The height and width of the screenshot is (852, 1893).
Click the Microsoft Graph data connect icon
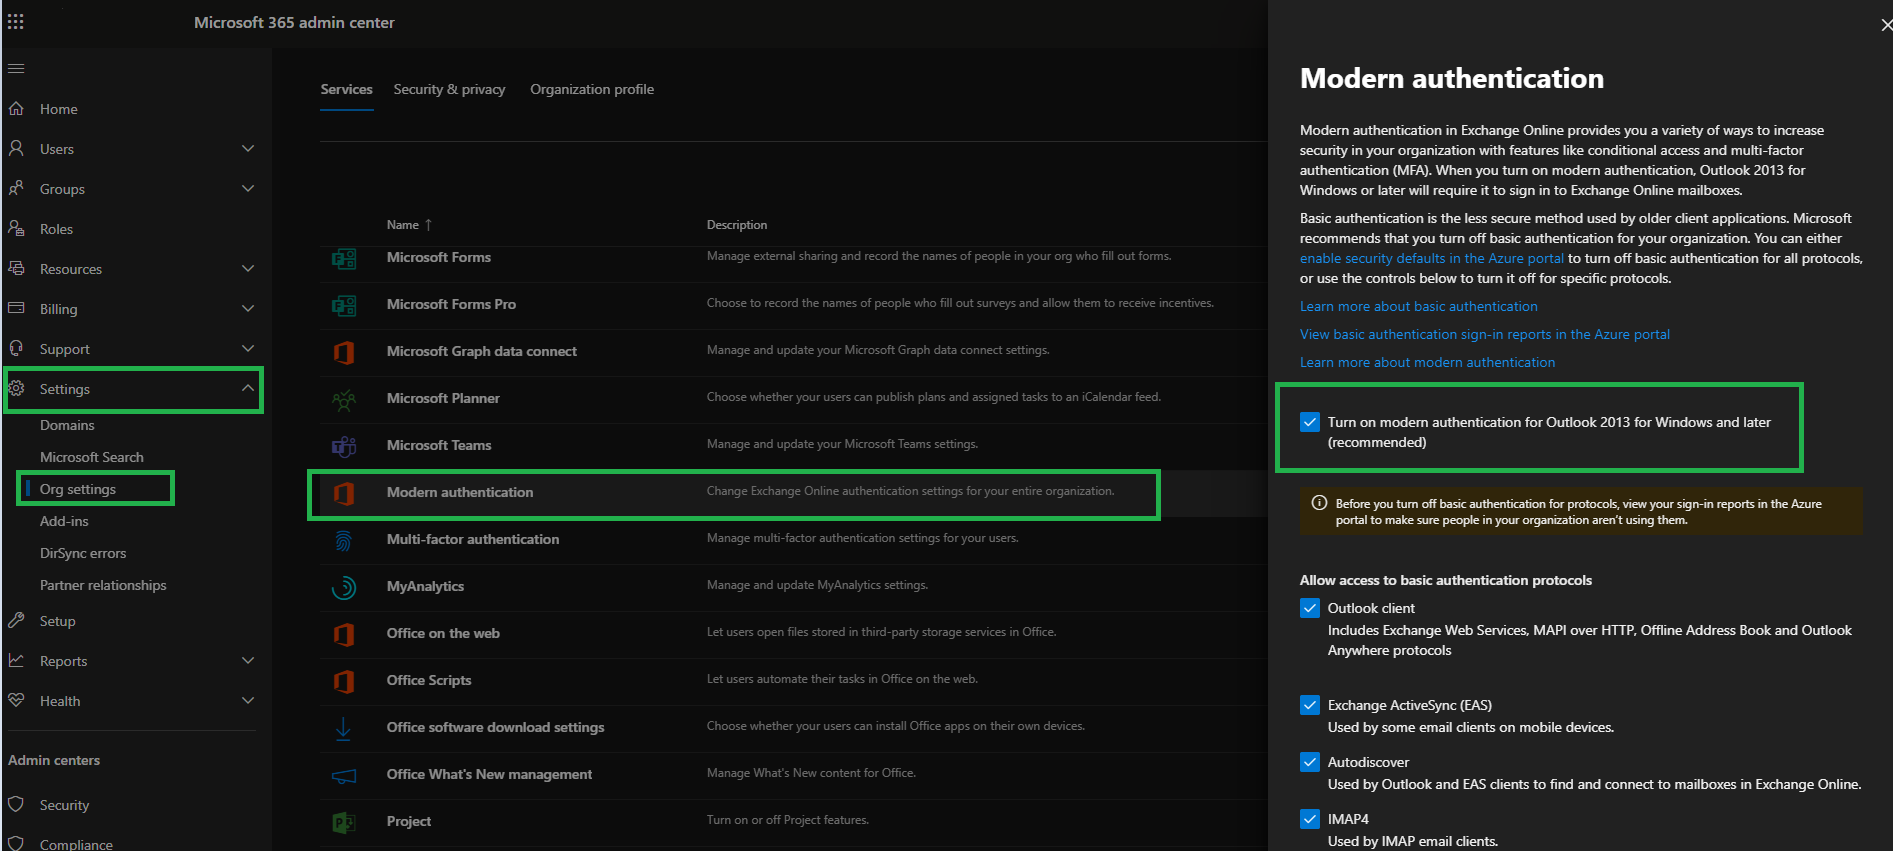(344, 352)
